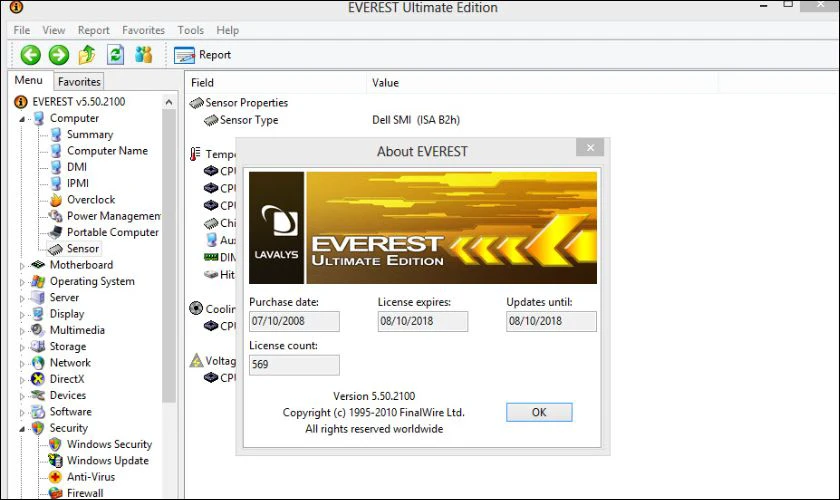The image size is (840, 500).
Task: Collapse the Computer tree node
Action: tap(22, 119)
